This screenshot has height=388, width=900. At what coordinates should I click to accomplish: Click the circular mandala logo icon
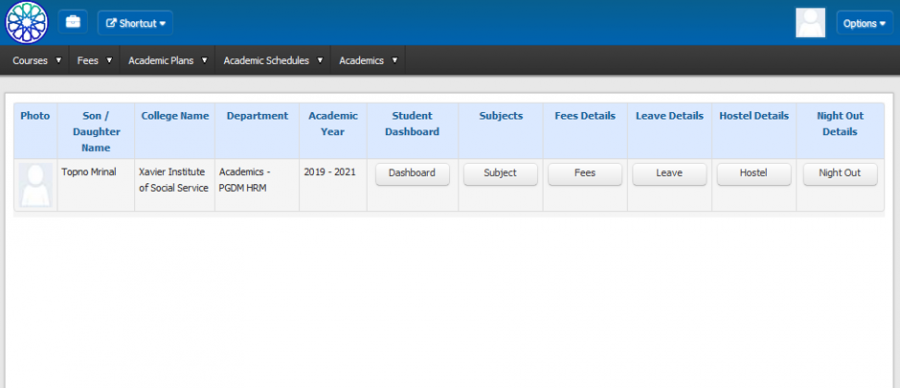pyautogui.click(x=26, y=22)
